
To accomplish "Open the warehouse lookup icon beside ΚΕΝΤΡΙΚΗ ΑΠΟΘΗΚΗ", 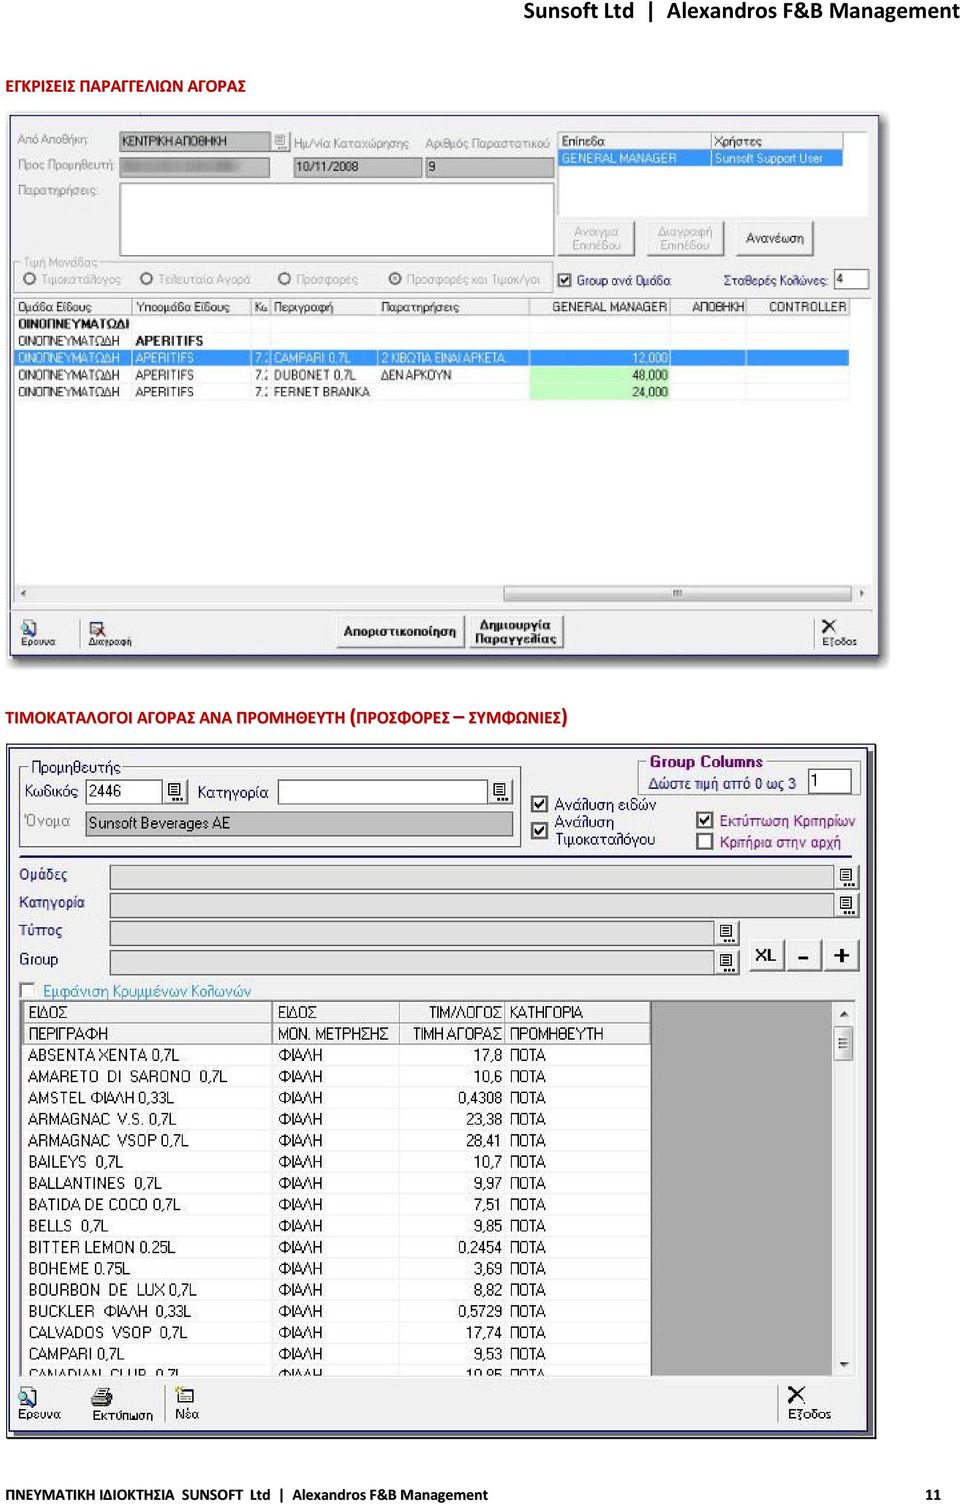I will [281, 141].
